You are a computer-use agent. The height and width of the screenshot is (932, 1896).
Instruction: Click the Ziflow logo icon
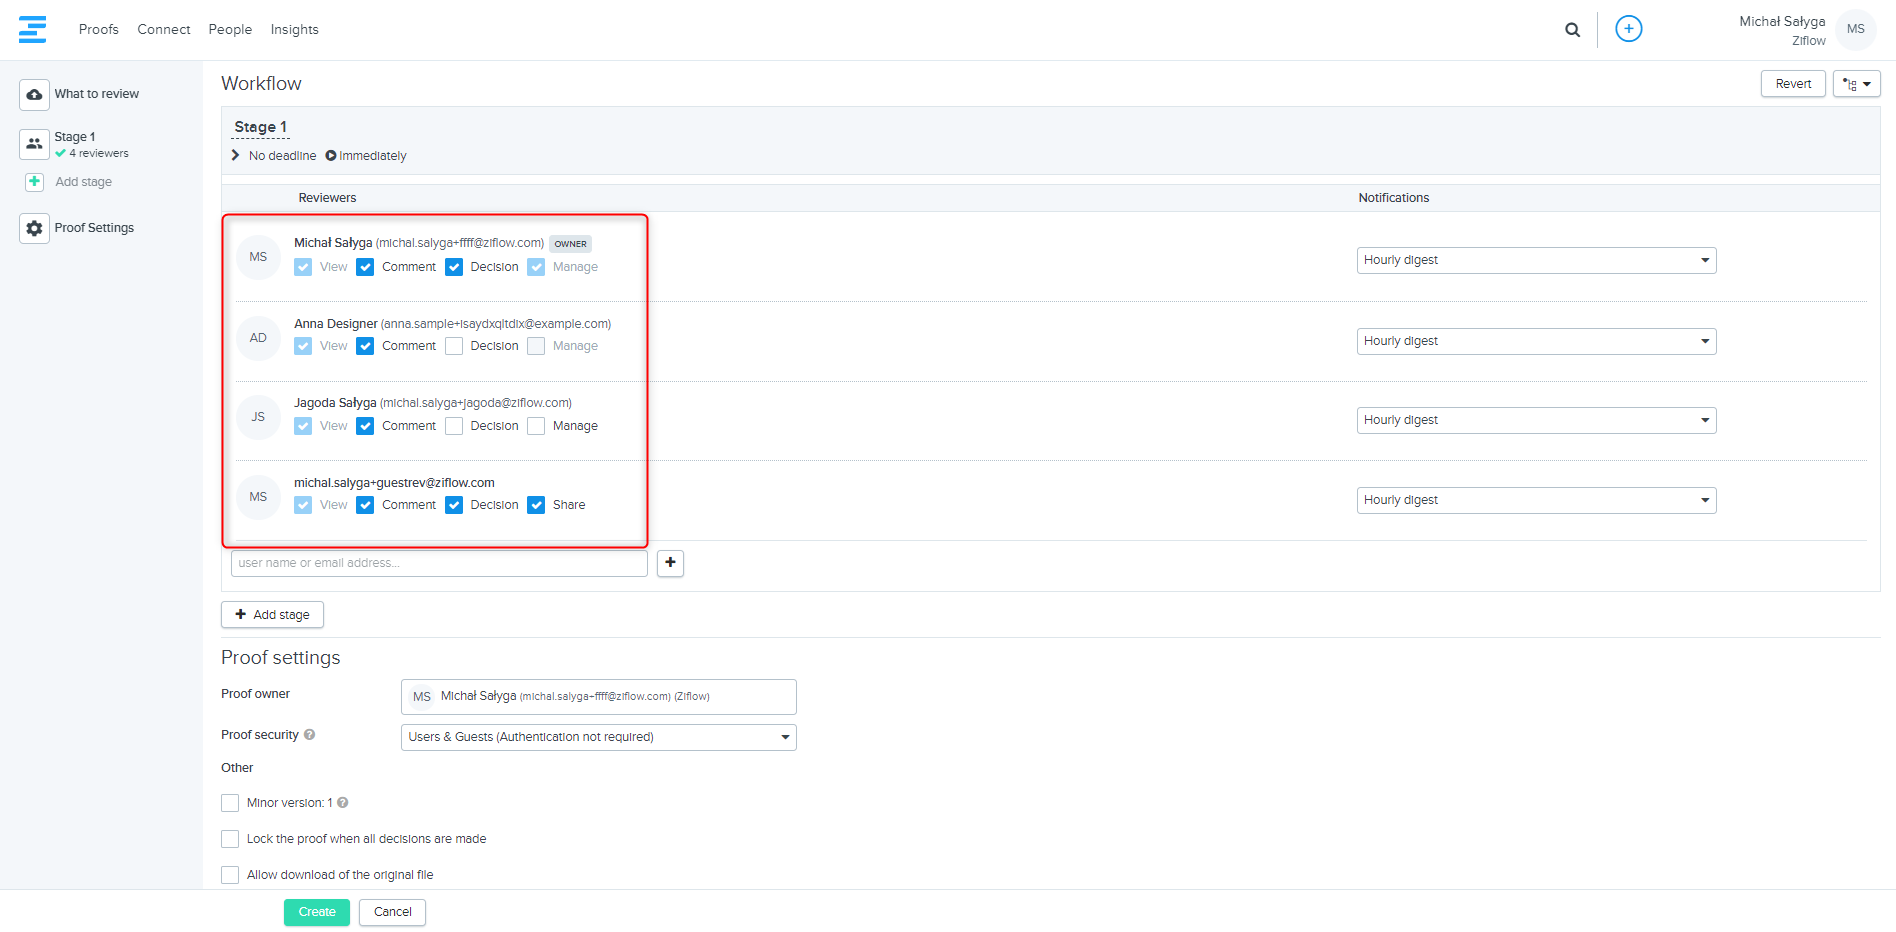click(x=32, y=29)
